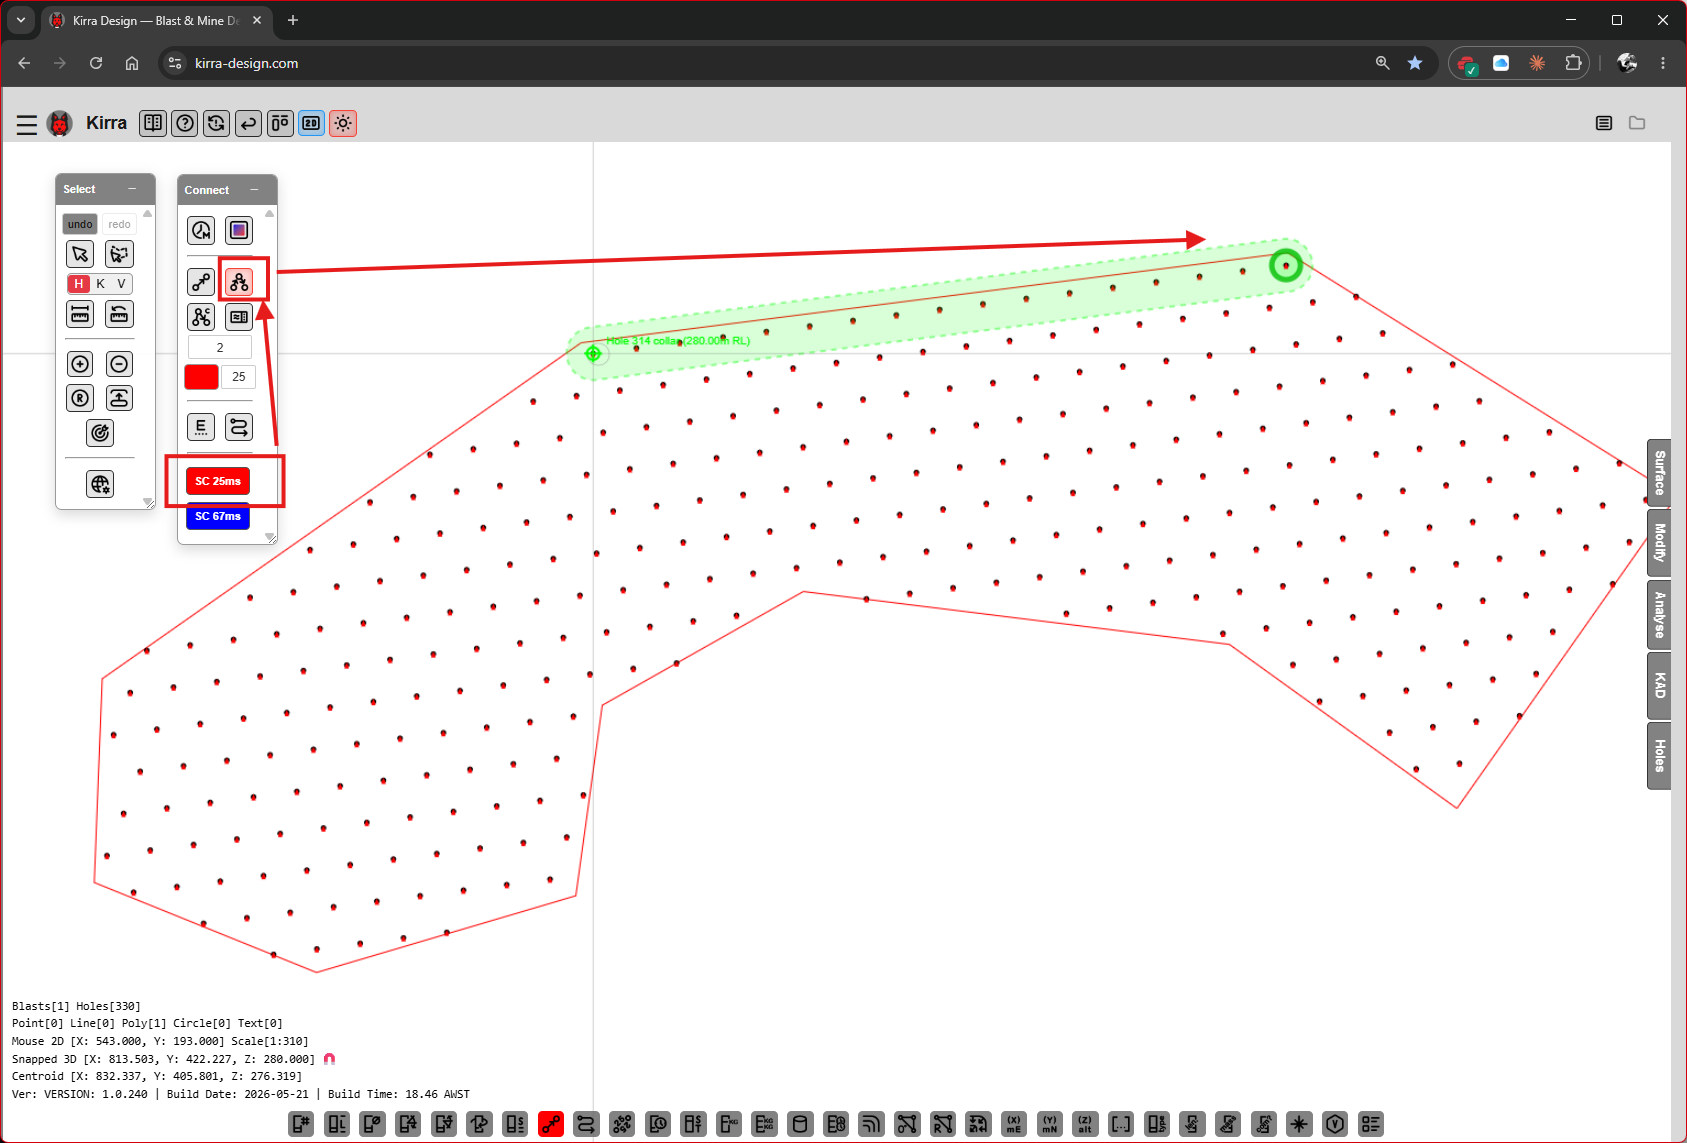Open the Modify side tab
This screenshot has height=1143, width=1687.
1659,543
